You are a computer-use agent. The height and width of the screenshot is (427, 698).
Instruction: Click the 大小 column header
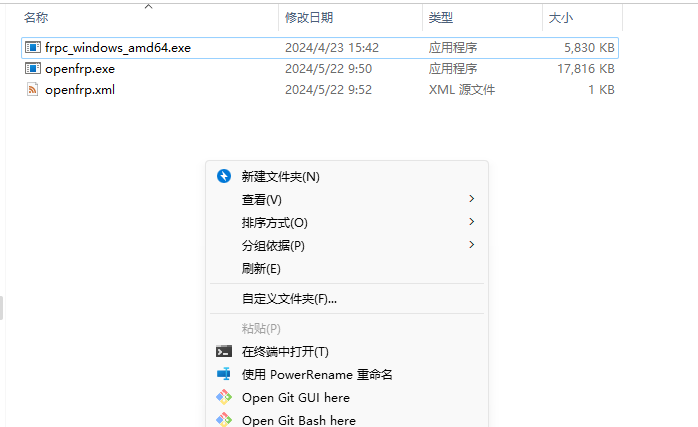[560, 18]
